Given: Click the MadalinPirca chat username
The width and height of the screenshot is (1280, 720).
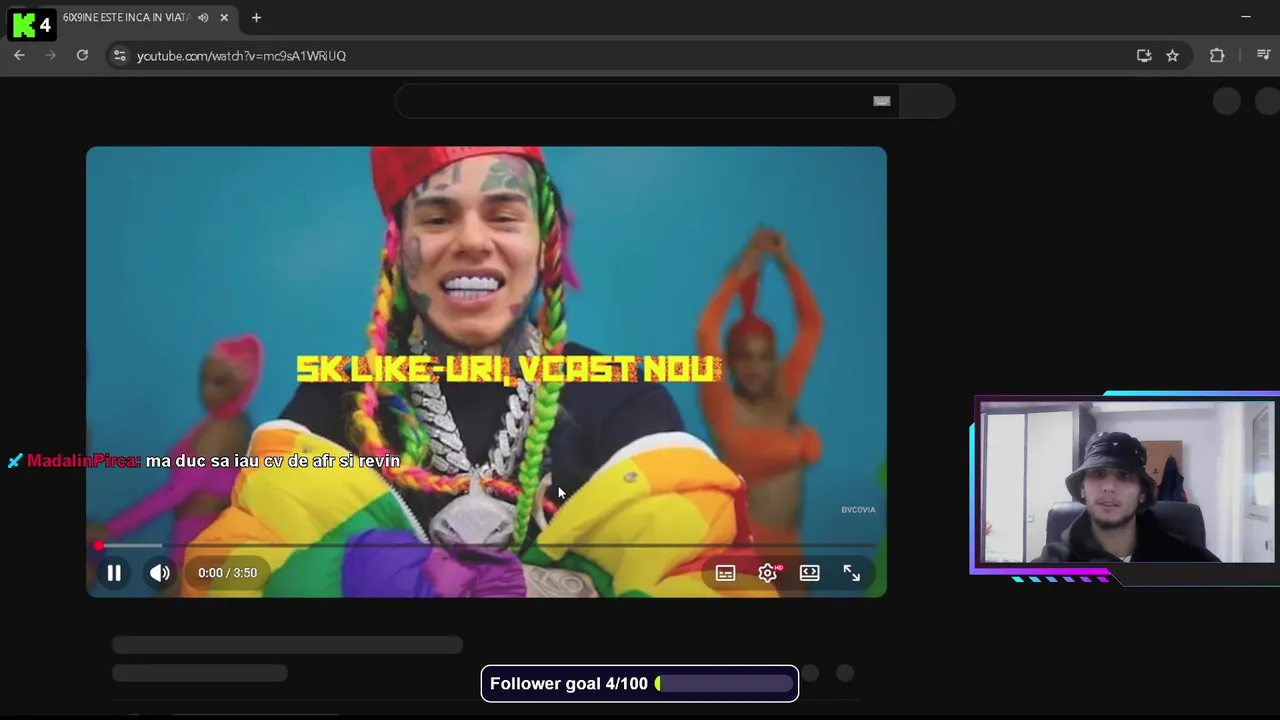Looking at the screenshot, I should [82, 461].
